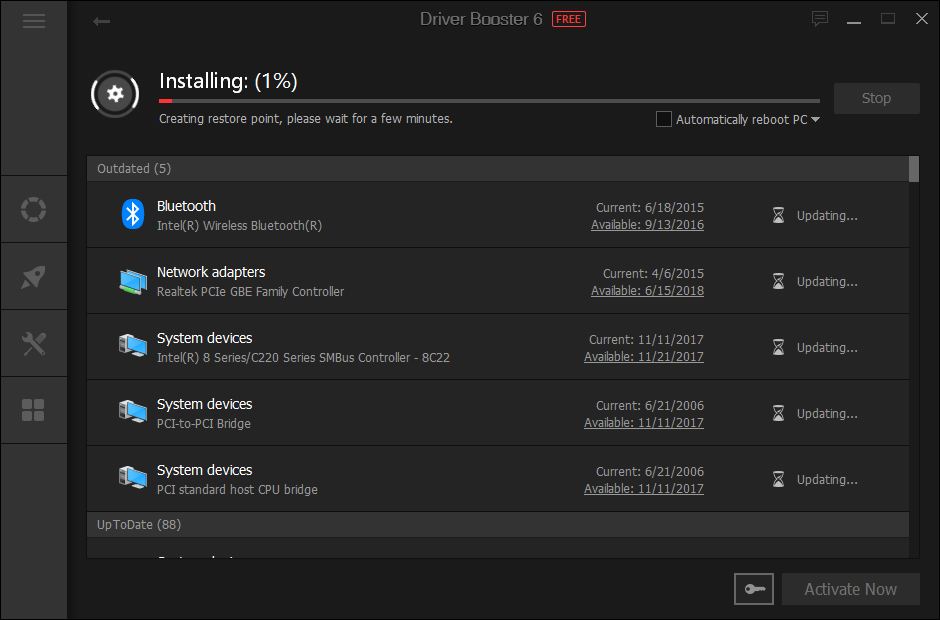Click Current: 6/18/2015 date text
This screenshot has height=620, width=940.
[650, 207]
